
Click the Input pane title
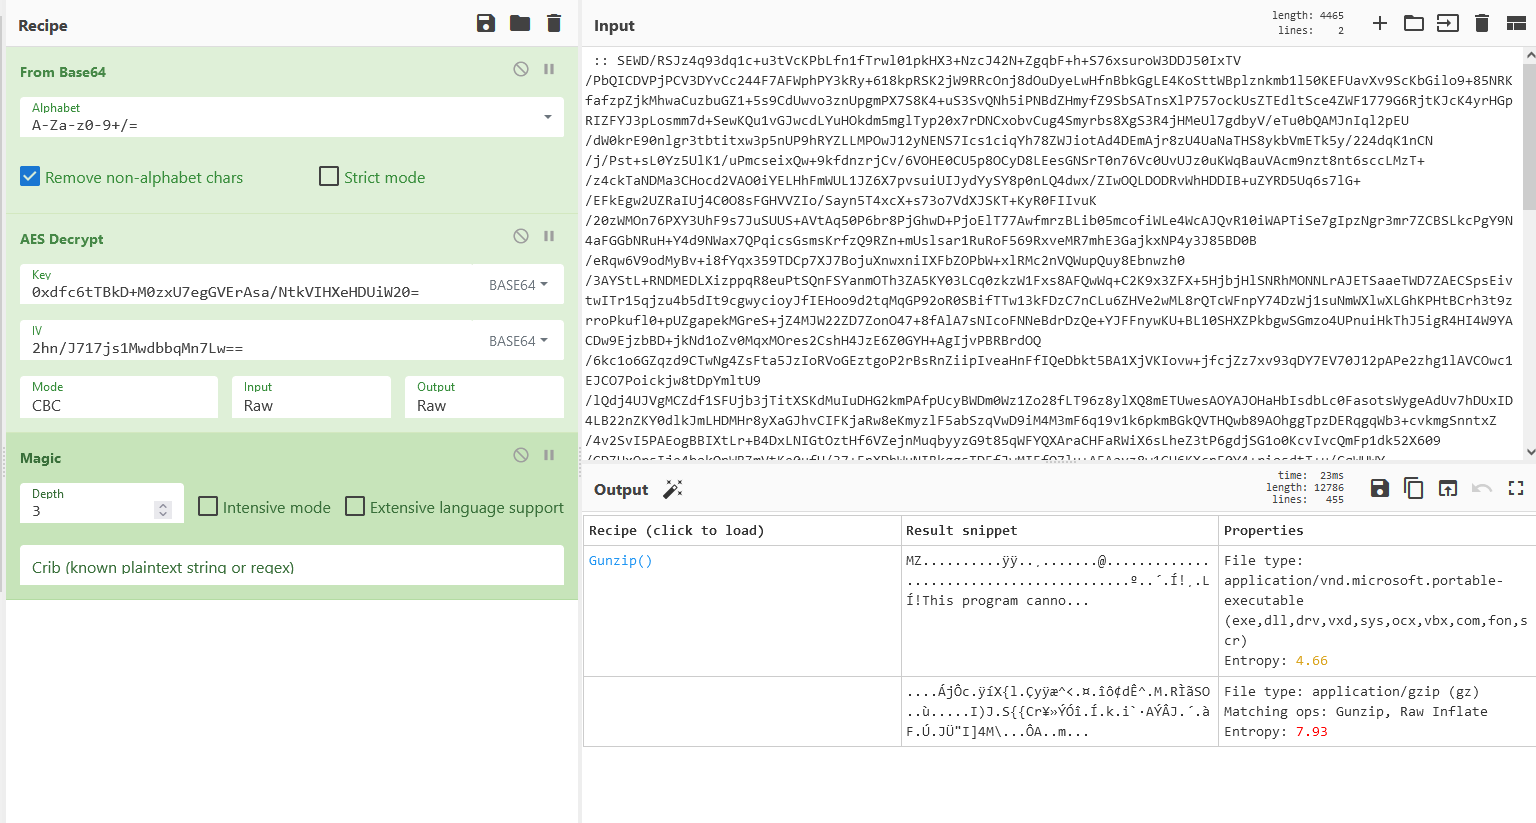point(614,26)
